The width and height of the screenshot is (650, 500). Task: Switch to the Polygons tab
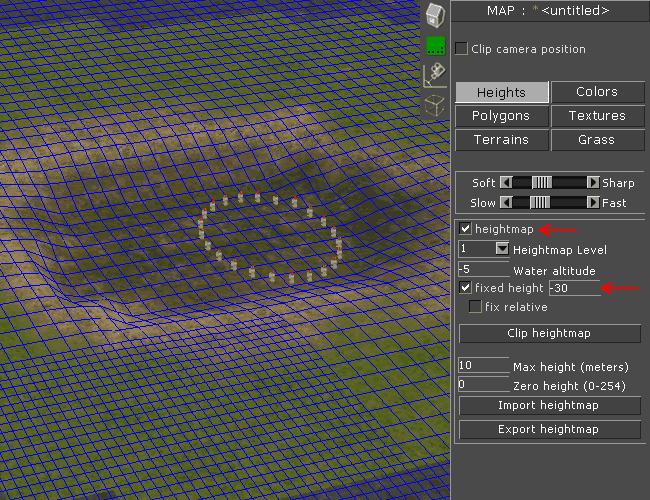[502, 116]
